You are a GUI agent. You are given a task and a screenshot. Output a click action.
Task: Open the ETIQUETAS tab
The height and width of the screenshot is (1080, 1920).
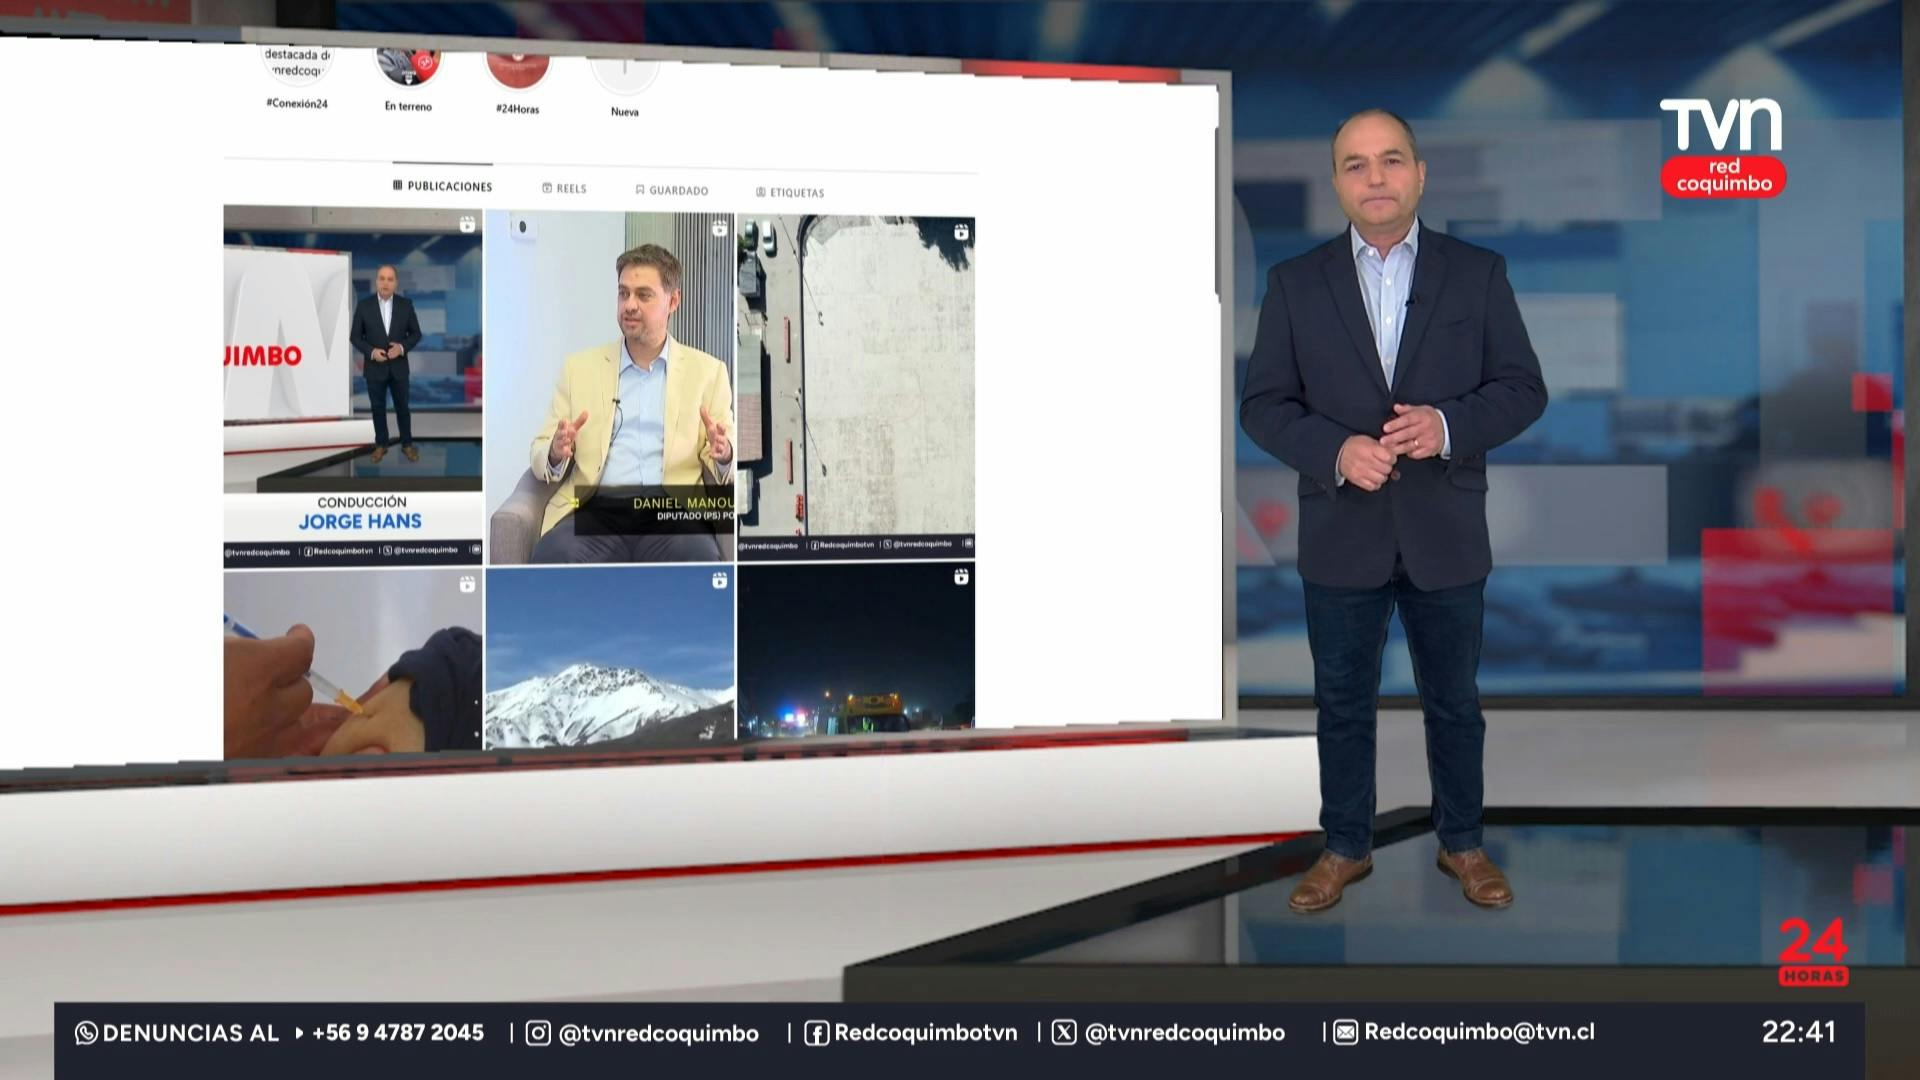[x=790, y=192]
